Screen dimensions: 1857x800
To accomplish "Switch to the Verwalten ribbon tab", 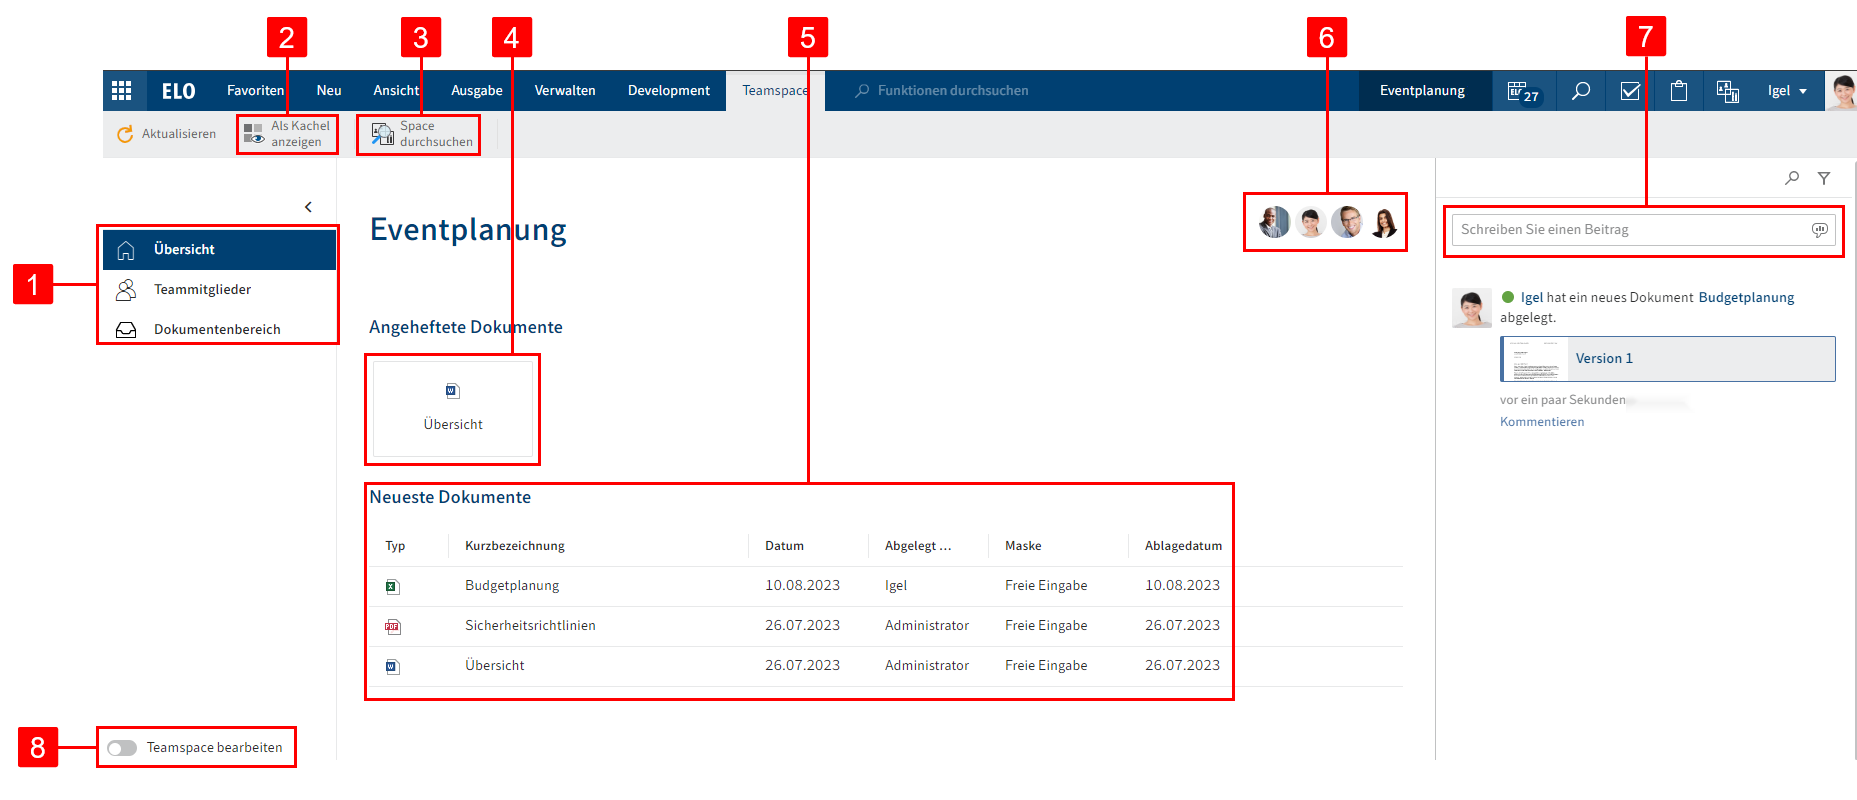I will tap(564, 91).
